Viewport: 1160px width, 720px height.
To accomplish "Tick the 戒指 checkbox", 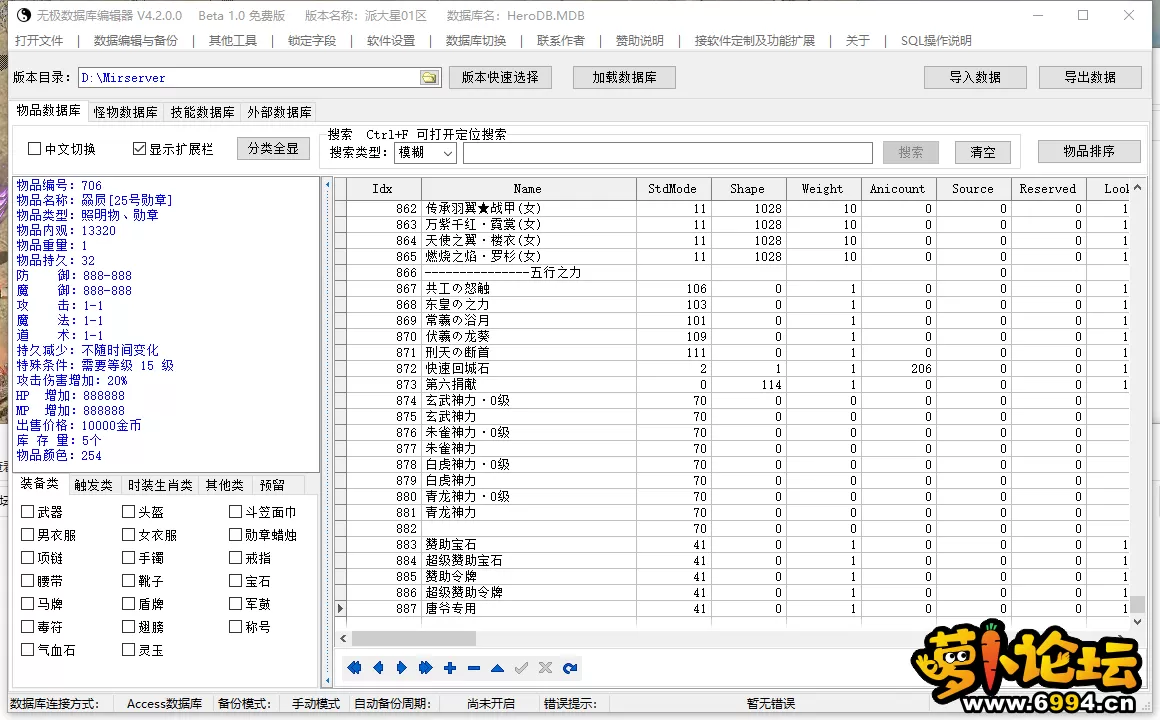I will [235, 557].
